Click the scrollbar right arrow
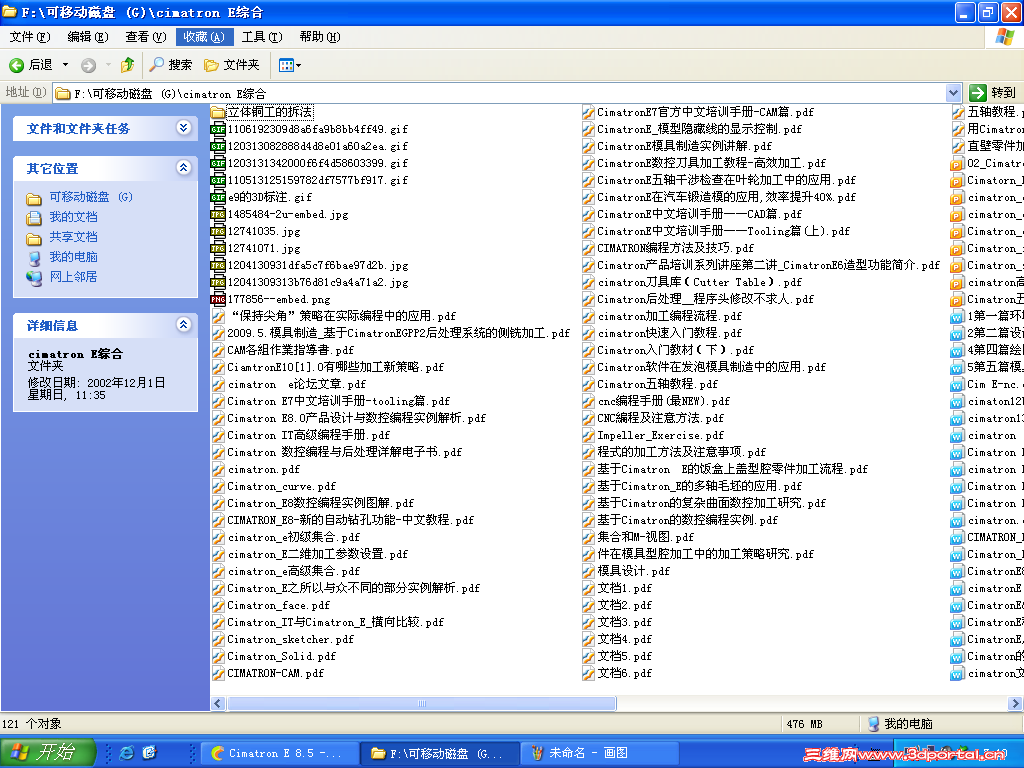Image resolution: width=1024 pixels, height=768 pixels. pyautogui.click(x=1014, y=703)
